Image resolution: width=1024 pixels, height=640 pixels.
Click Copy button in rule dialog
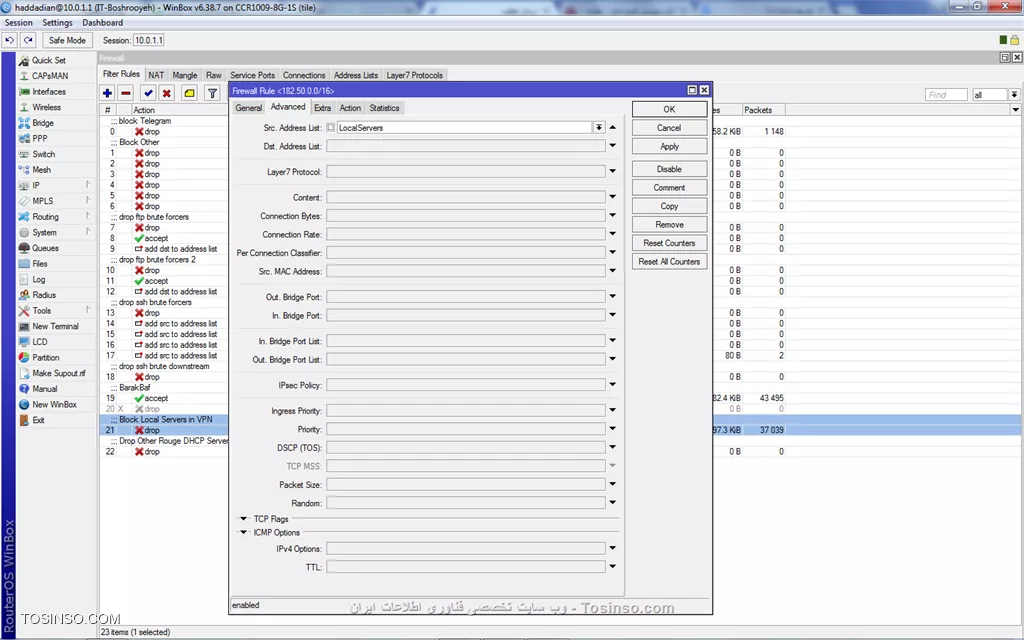point(669,206)
